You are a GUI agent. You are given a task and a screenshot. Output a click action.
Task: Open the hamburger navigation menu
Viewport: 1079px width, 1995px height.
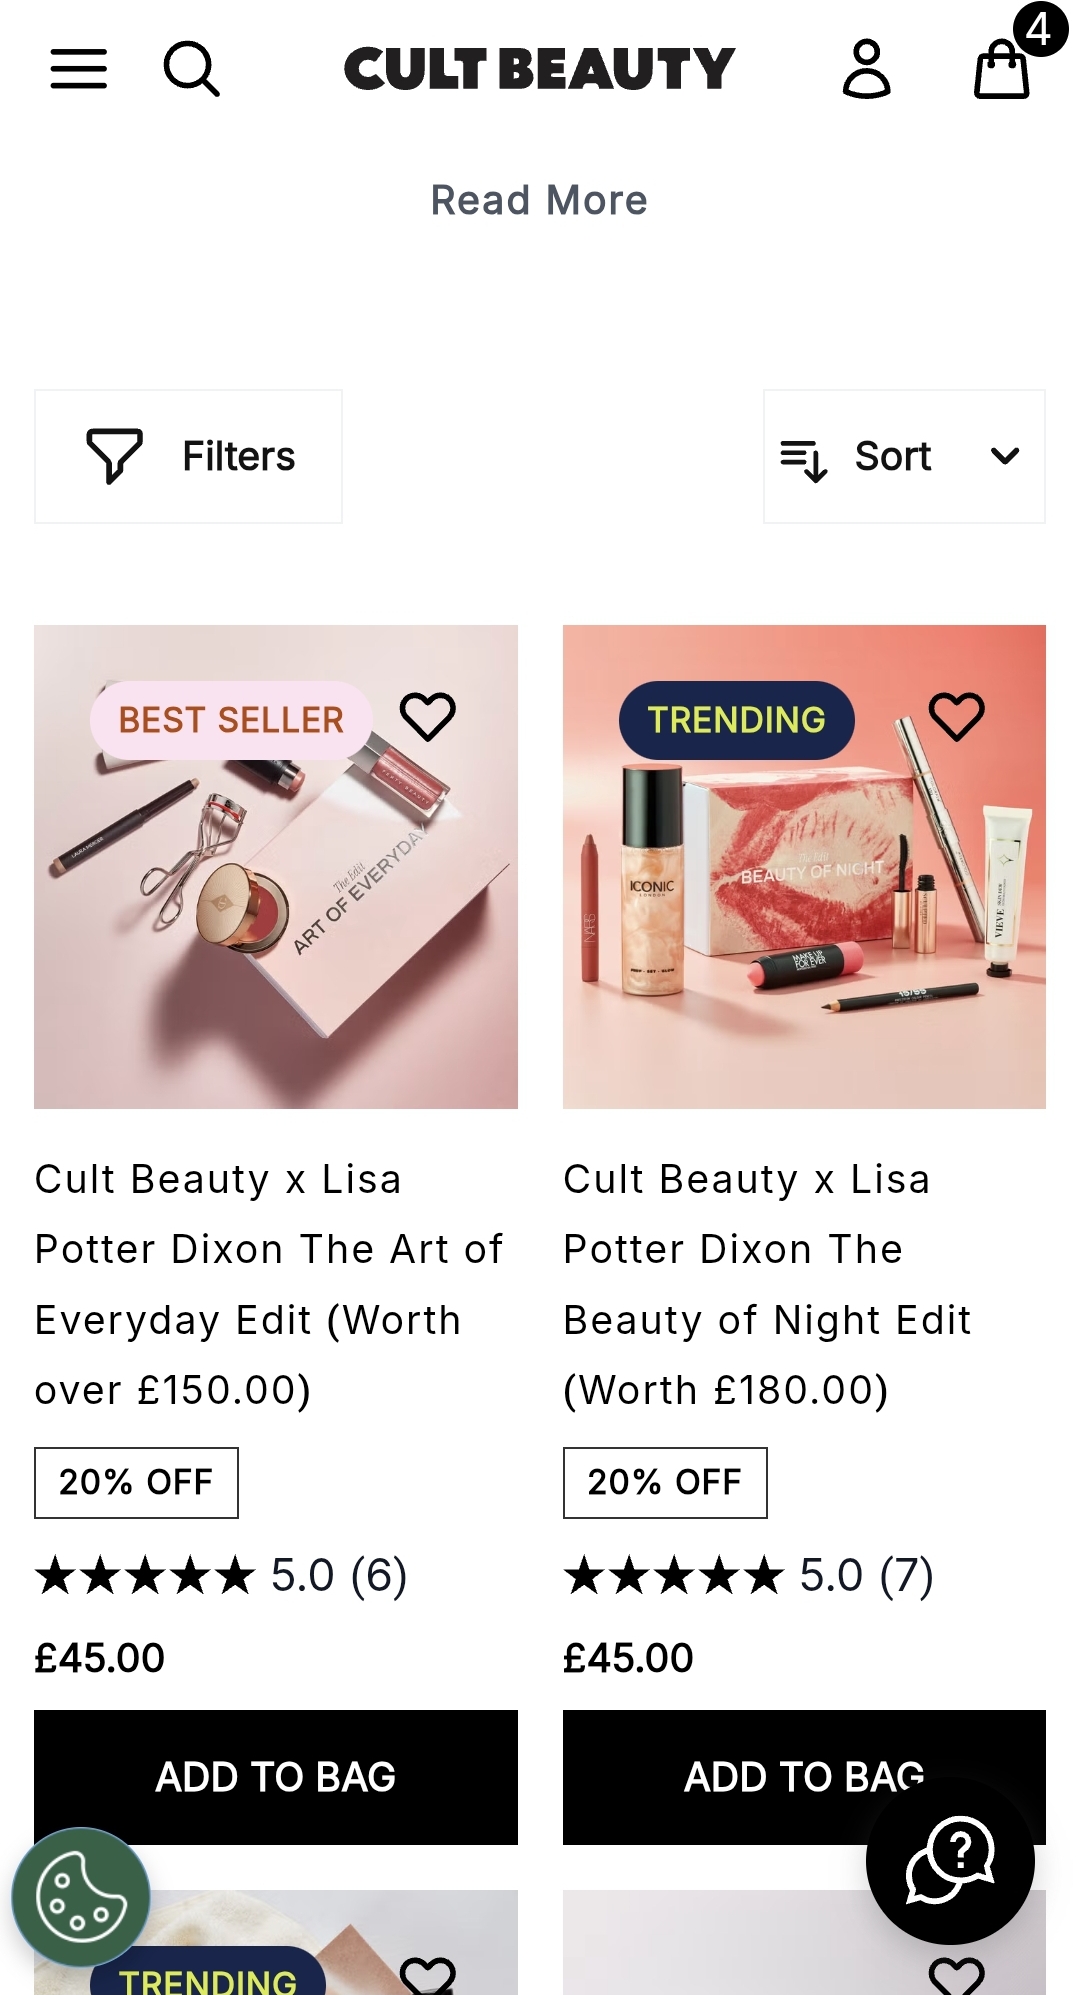coord(79,69)
